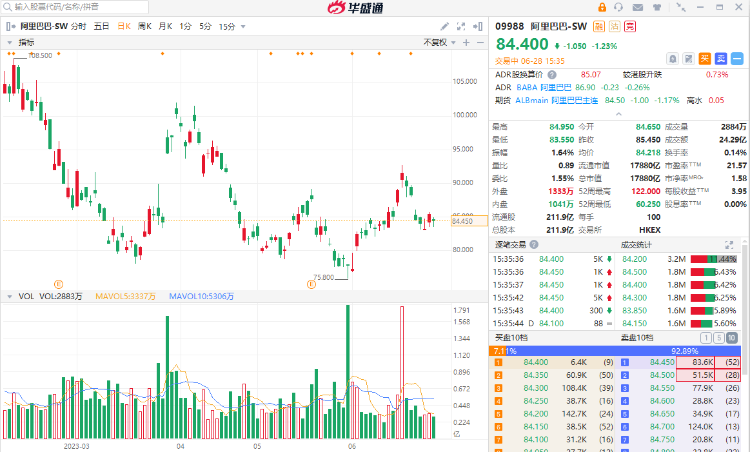750x452 pixels.
Task: Select the 15分 fifteen-minute tab
Action: point(227,26)
